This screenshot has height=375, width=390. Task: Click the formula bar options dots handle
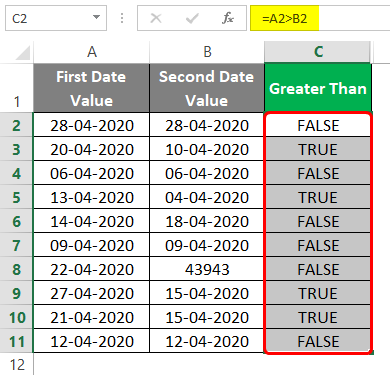pos(122,18)
